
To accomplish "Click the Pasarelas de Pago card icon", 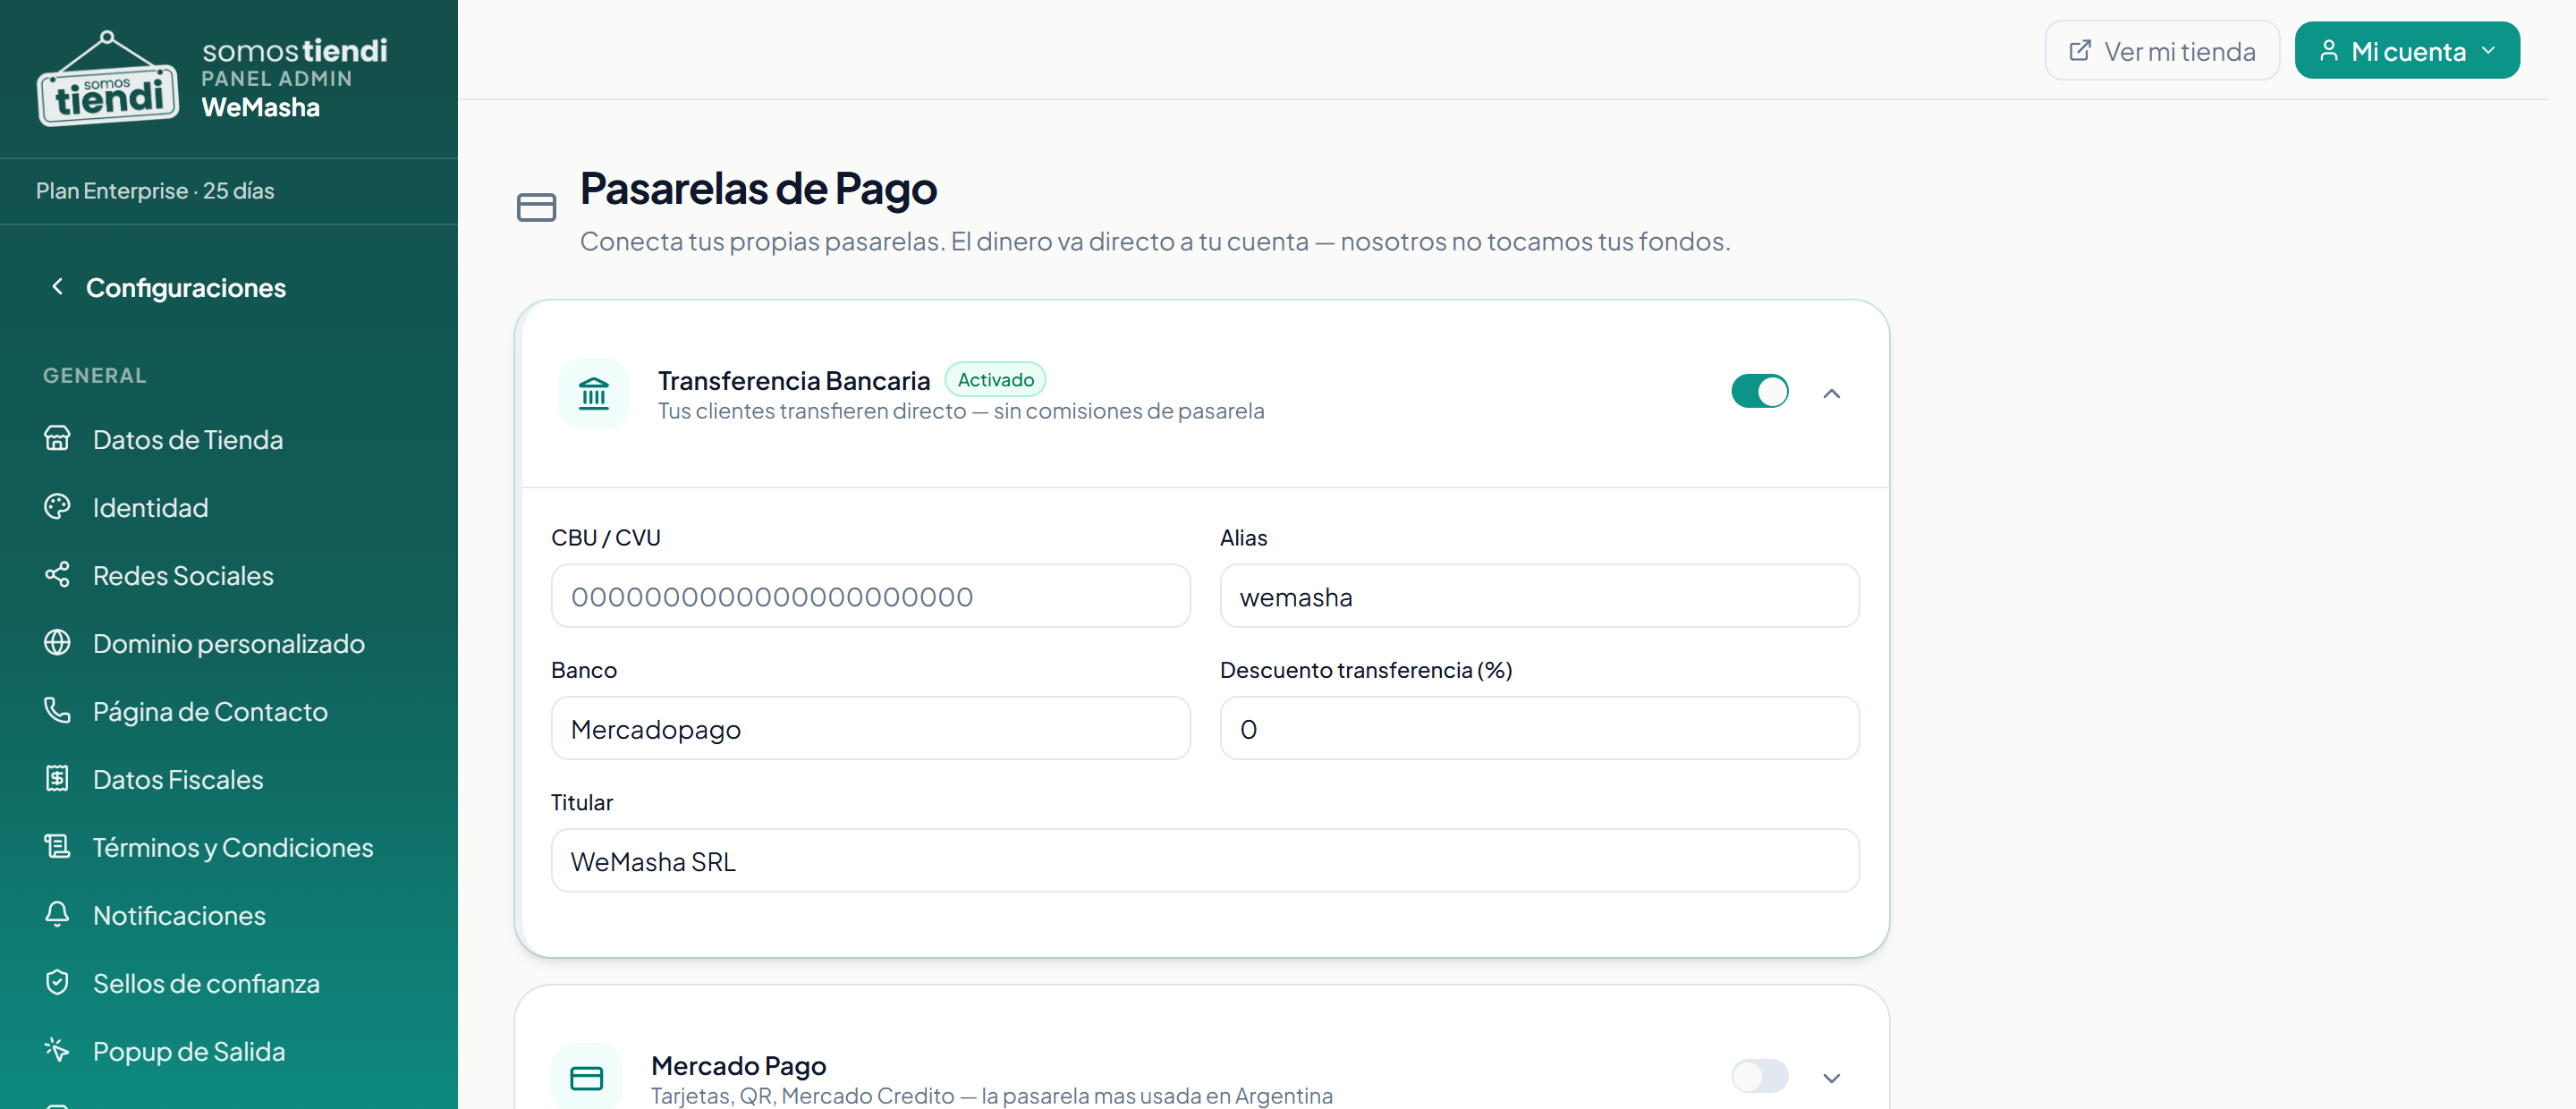I will 536,208.
